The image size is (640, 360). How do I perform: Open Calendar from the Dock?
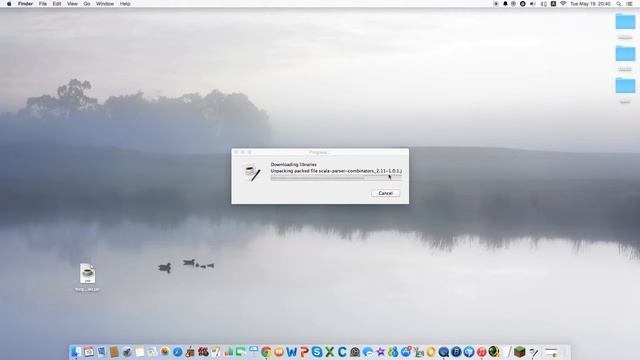[x=89, y=351]
